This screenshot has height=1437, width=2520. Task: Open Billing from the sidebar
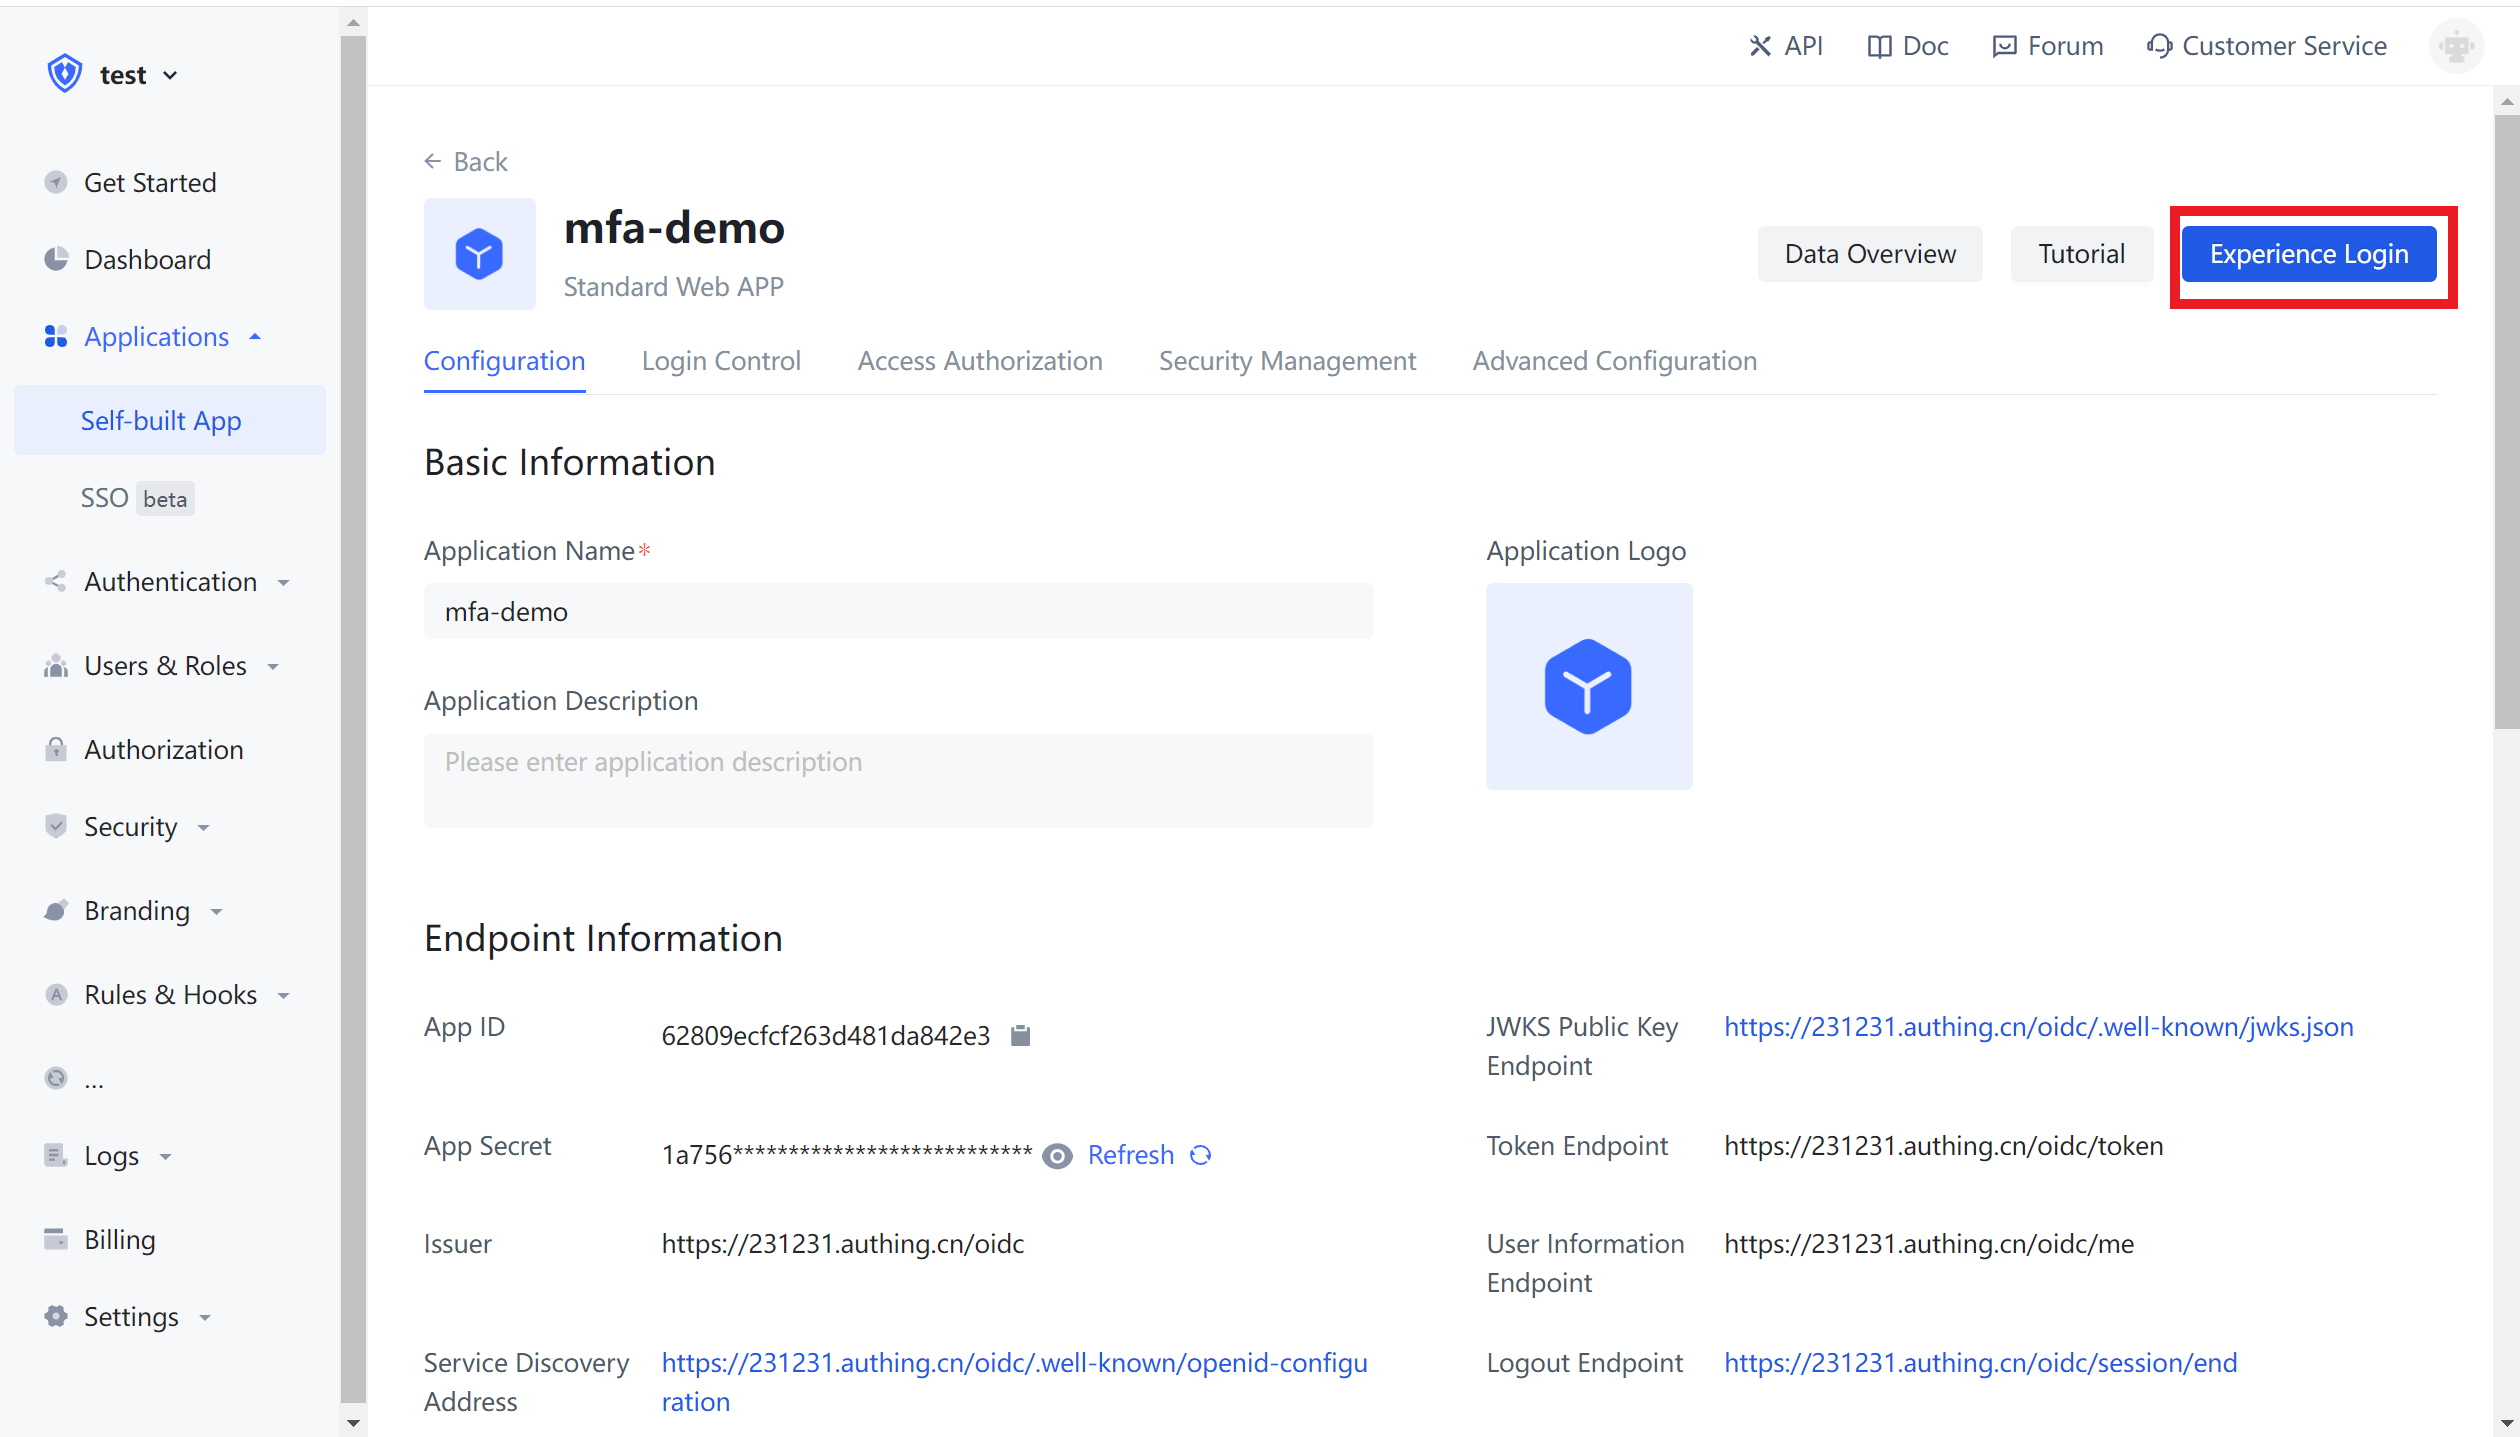tap(119, 1238)
